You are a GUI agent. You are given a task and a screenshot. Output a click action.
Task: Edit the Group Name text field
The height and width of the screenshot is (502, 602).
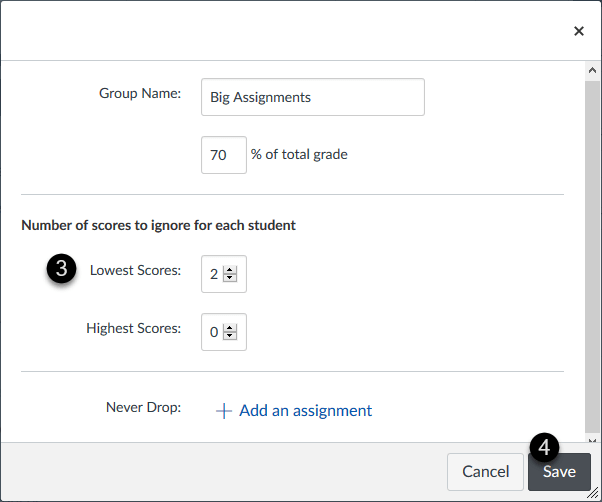(x=313, y=97)
